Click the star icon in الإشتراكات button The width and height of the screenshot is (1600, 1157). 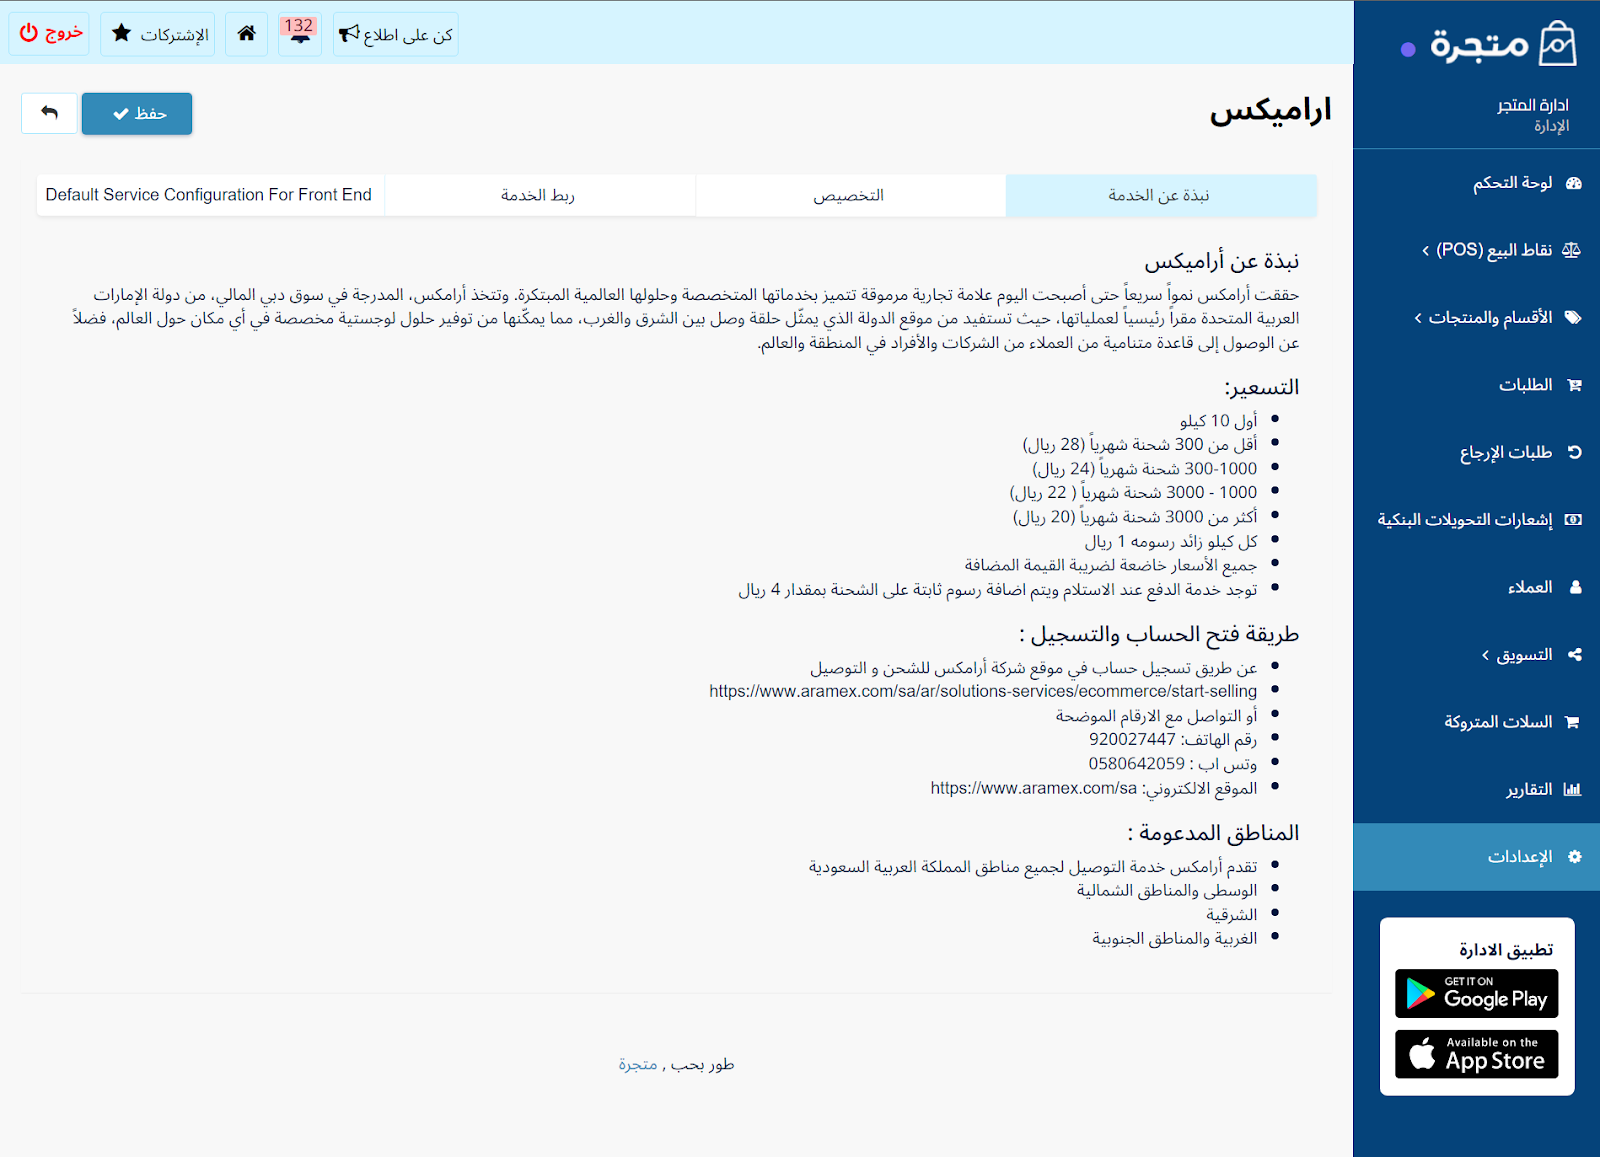122,33
